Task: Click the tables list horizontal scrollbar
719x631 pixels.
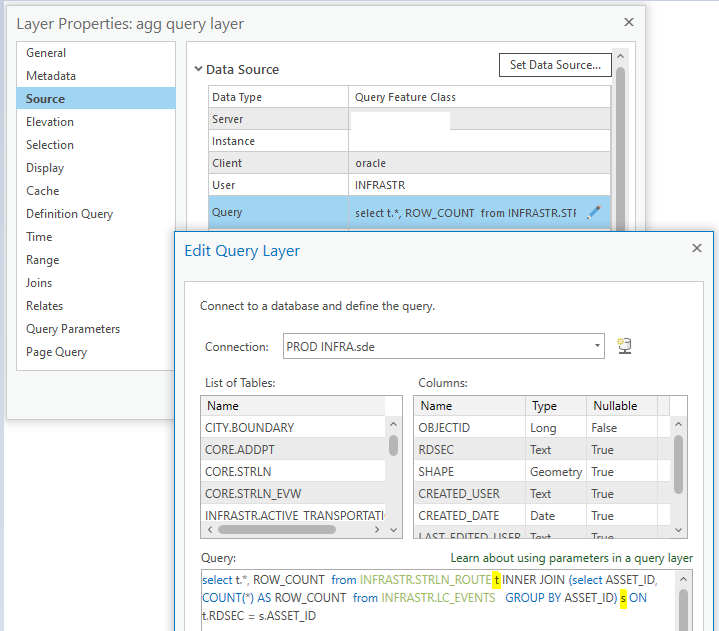Action: (277, 530)
